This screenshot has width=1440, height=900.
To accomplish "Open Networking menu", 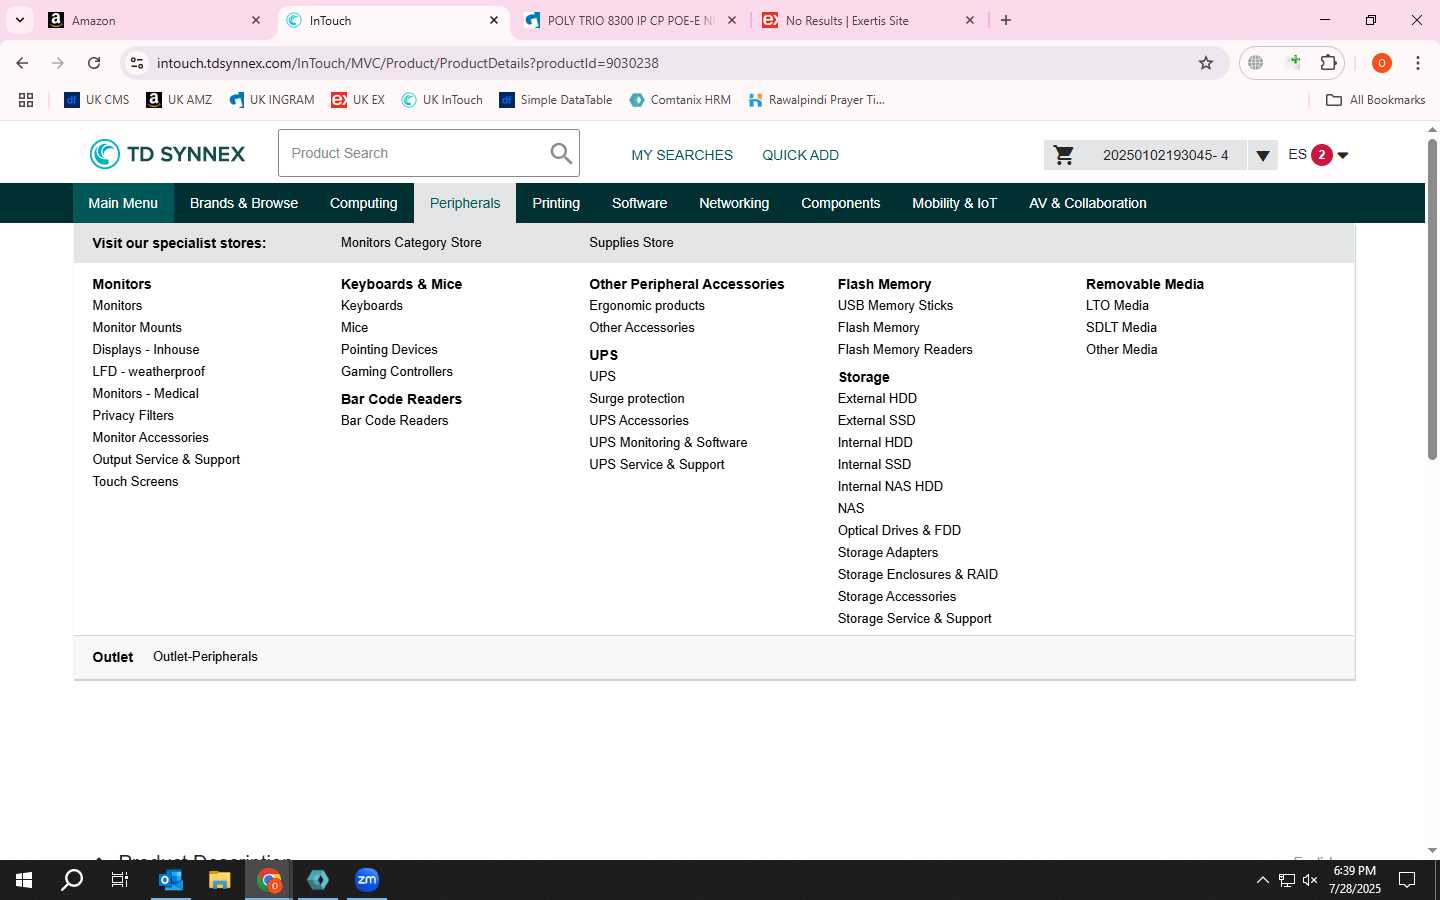I will pos(734,203).
